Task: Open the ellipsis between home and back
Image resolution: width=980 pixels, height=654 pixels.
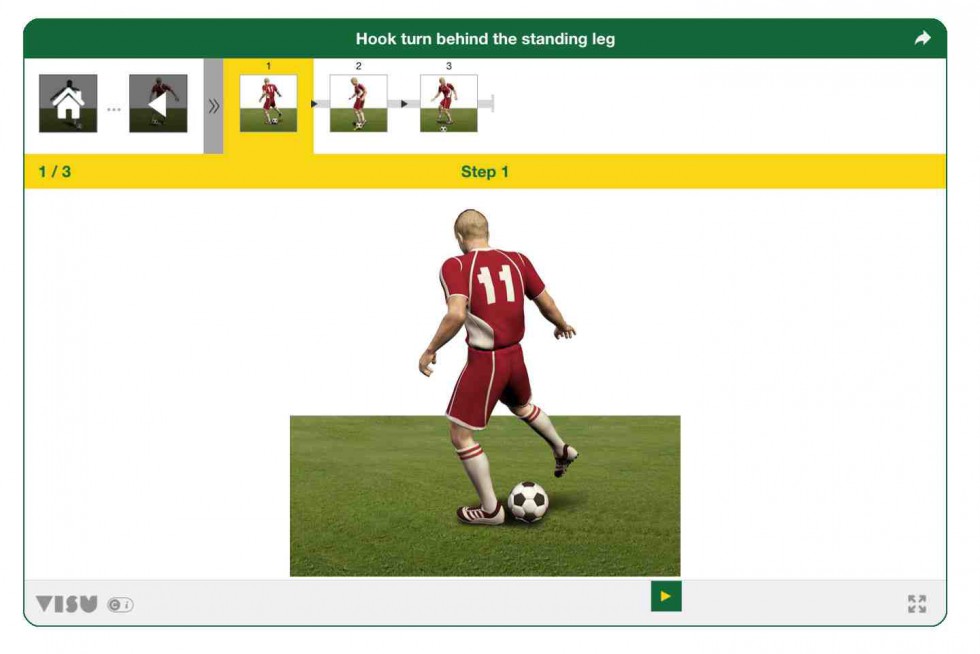Action: tap(114, 109)
